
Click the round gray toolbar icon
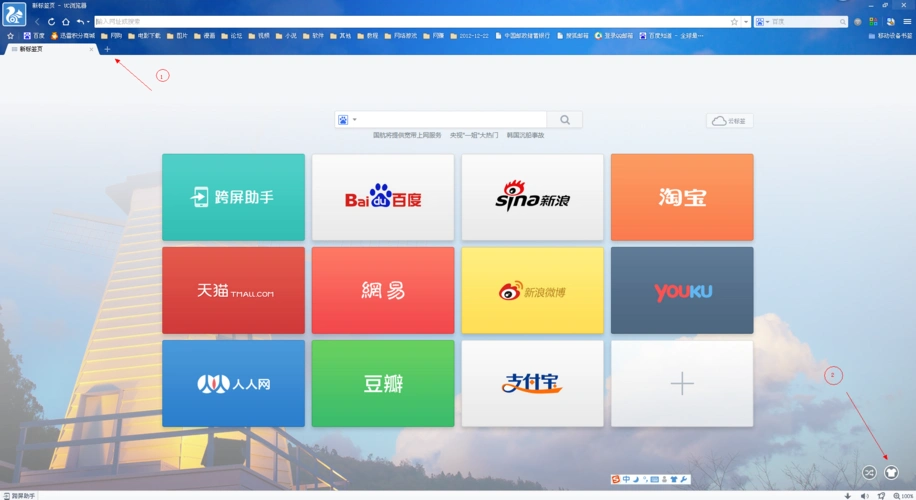(858, 22)
